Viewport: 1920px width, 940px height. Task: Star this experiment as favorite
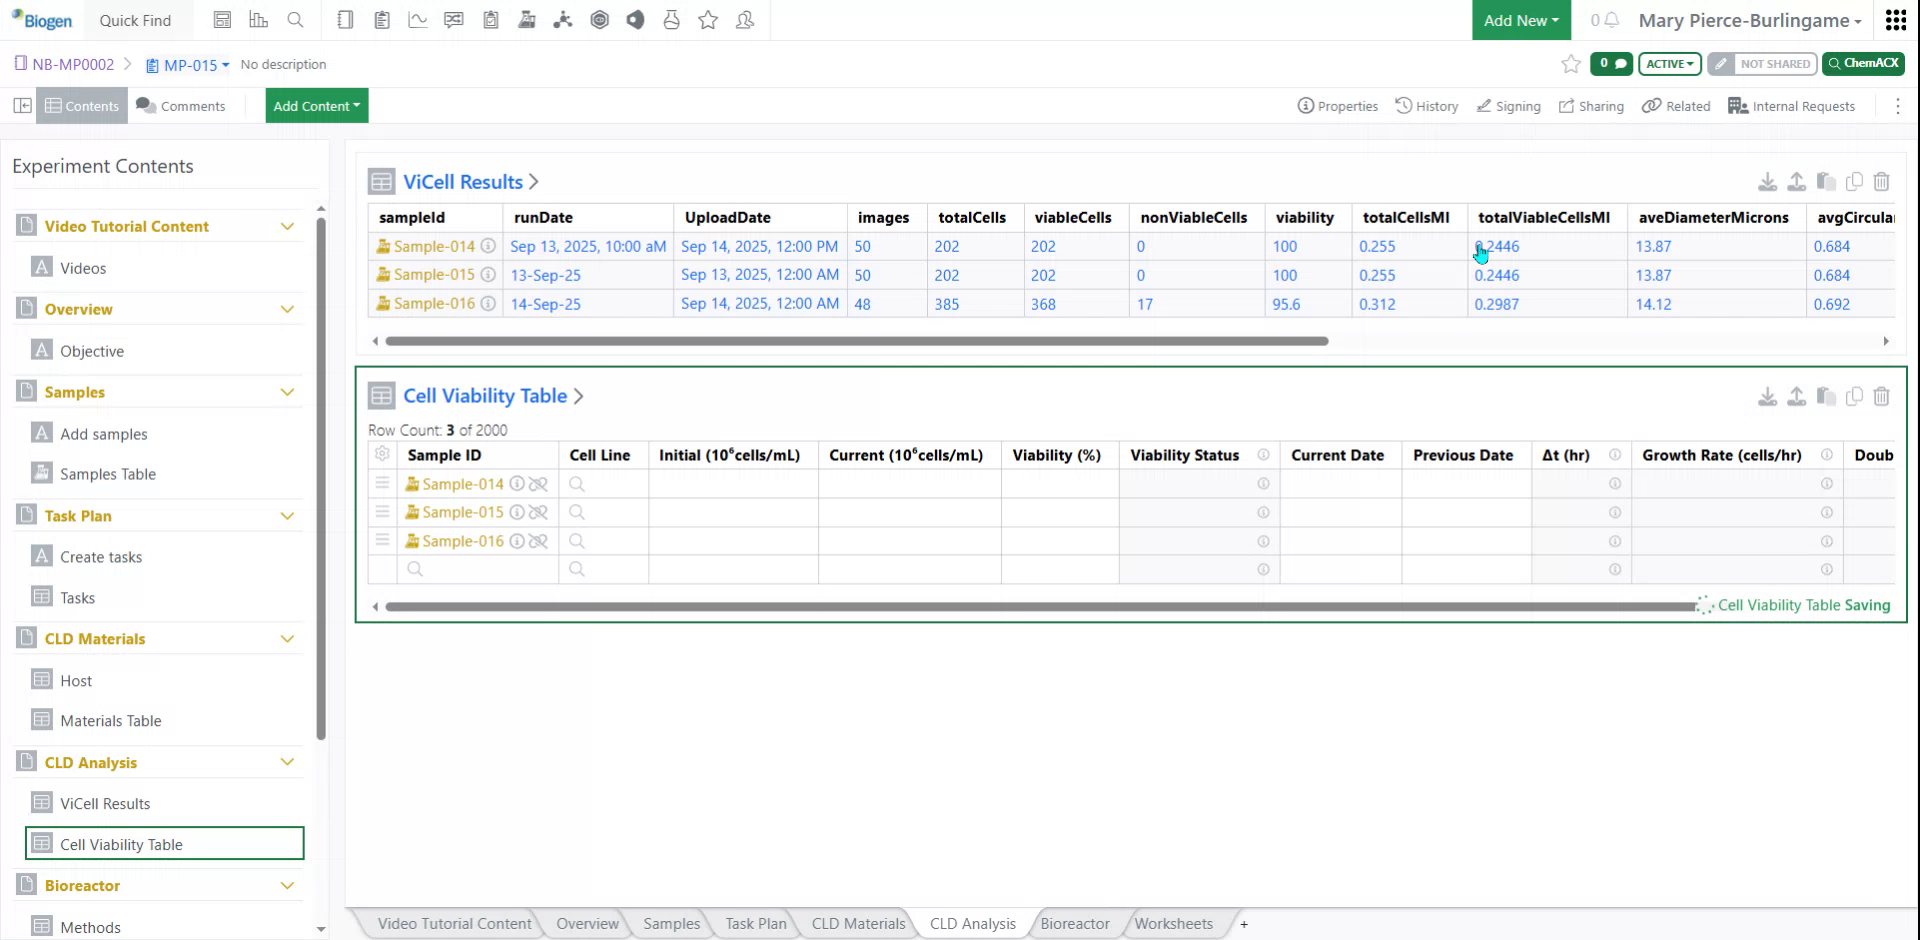pos(1570,64)
